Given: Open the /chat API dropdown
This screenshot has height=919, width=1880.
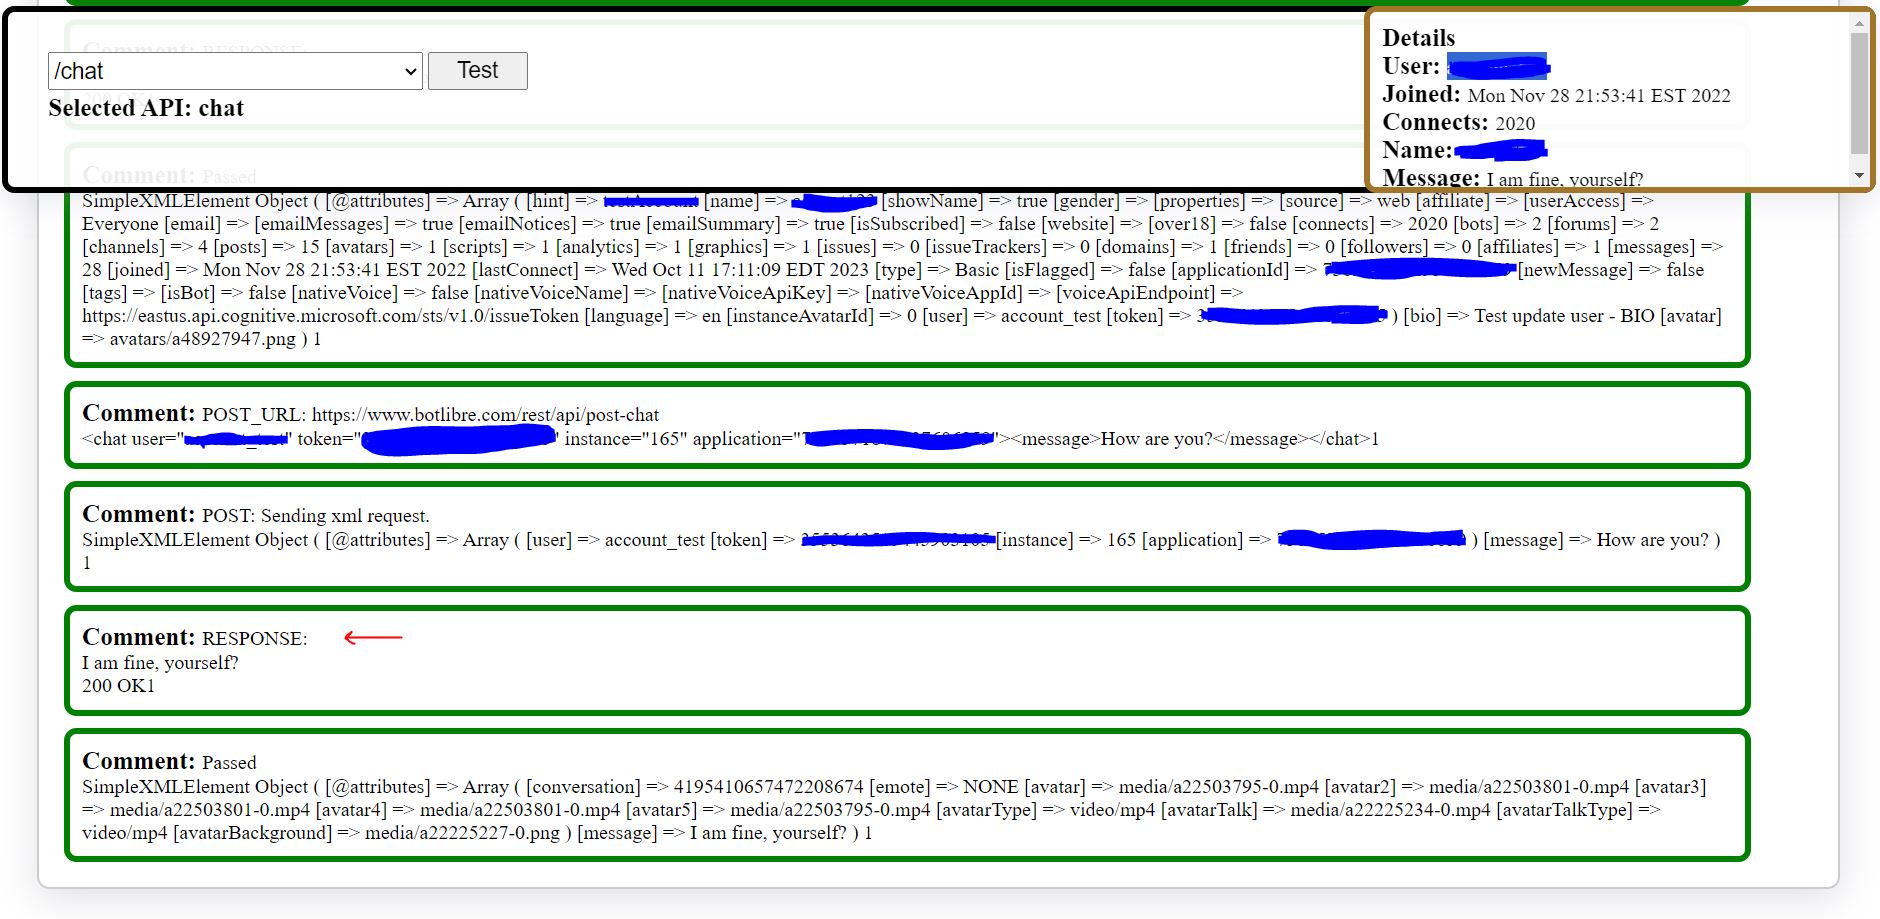Looking at the screenshot, I should point(235,71).
